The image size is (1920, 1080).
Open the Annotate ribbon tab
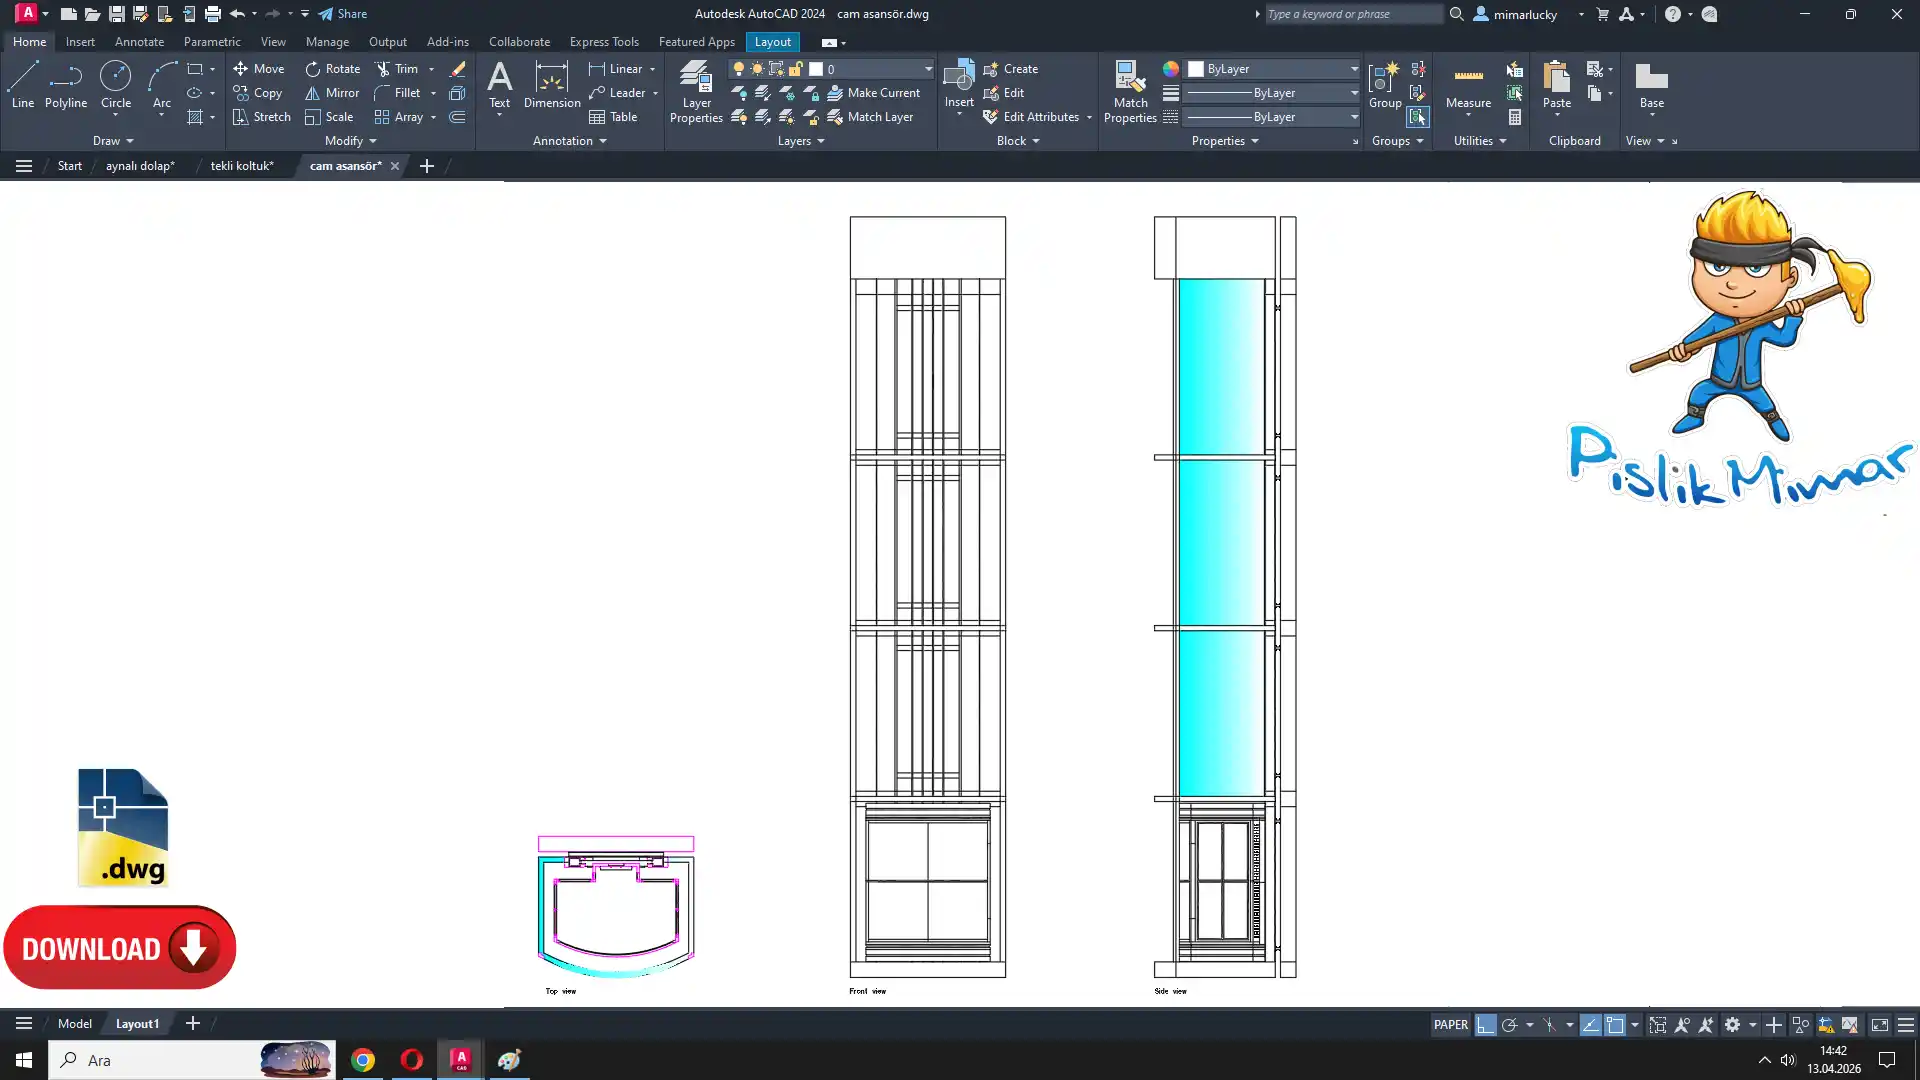[139, 42]
